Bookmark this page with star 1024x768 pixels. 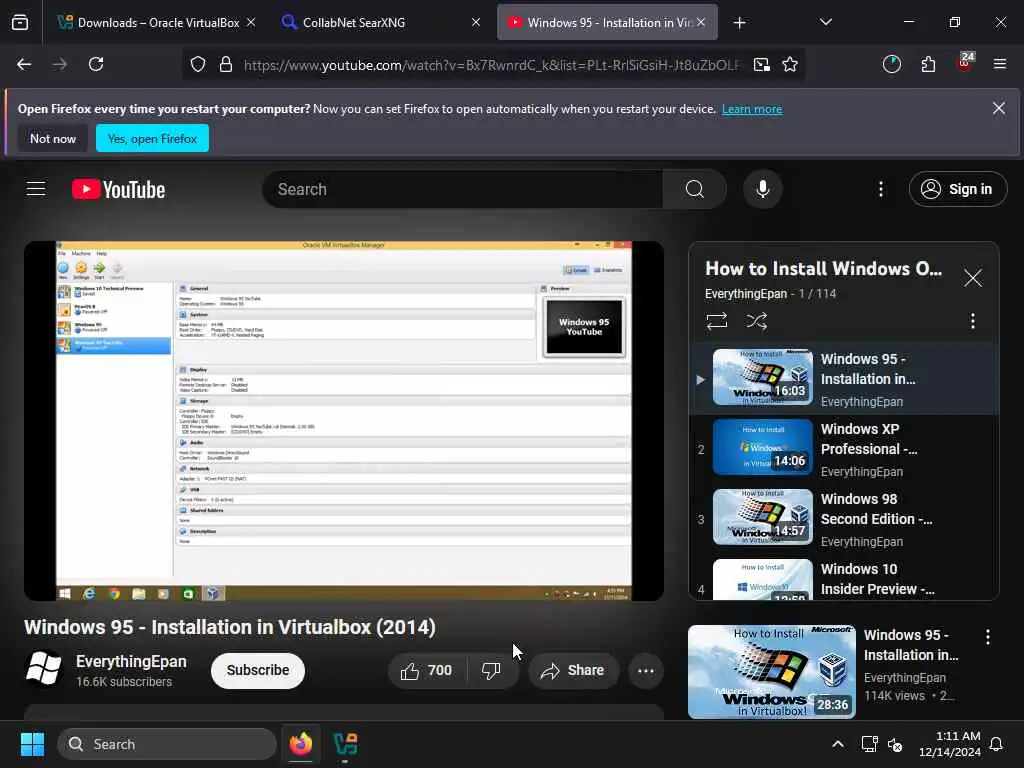790,64
